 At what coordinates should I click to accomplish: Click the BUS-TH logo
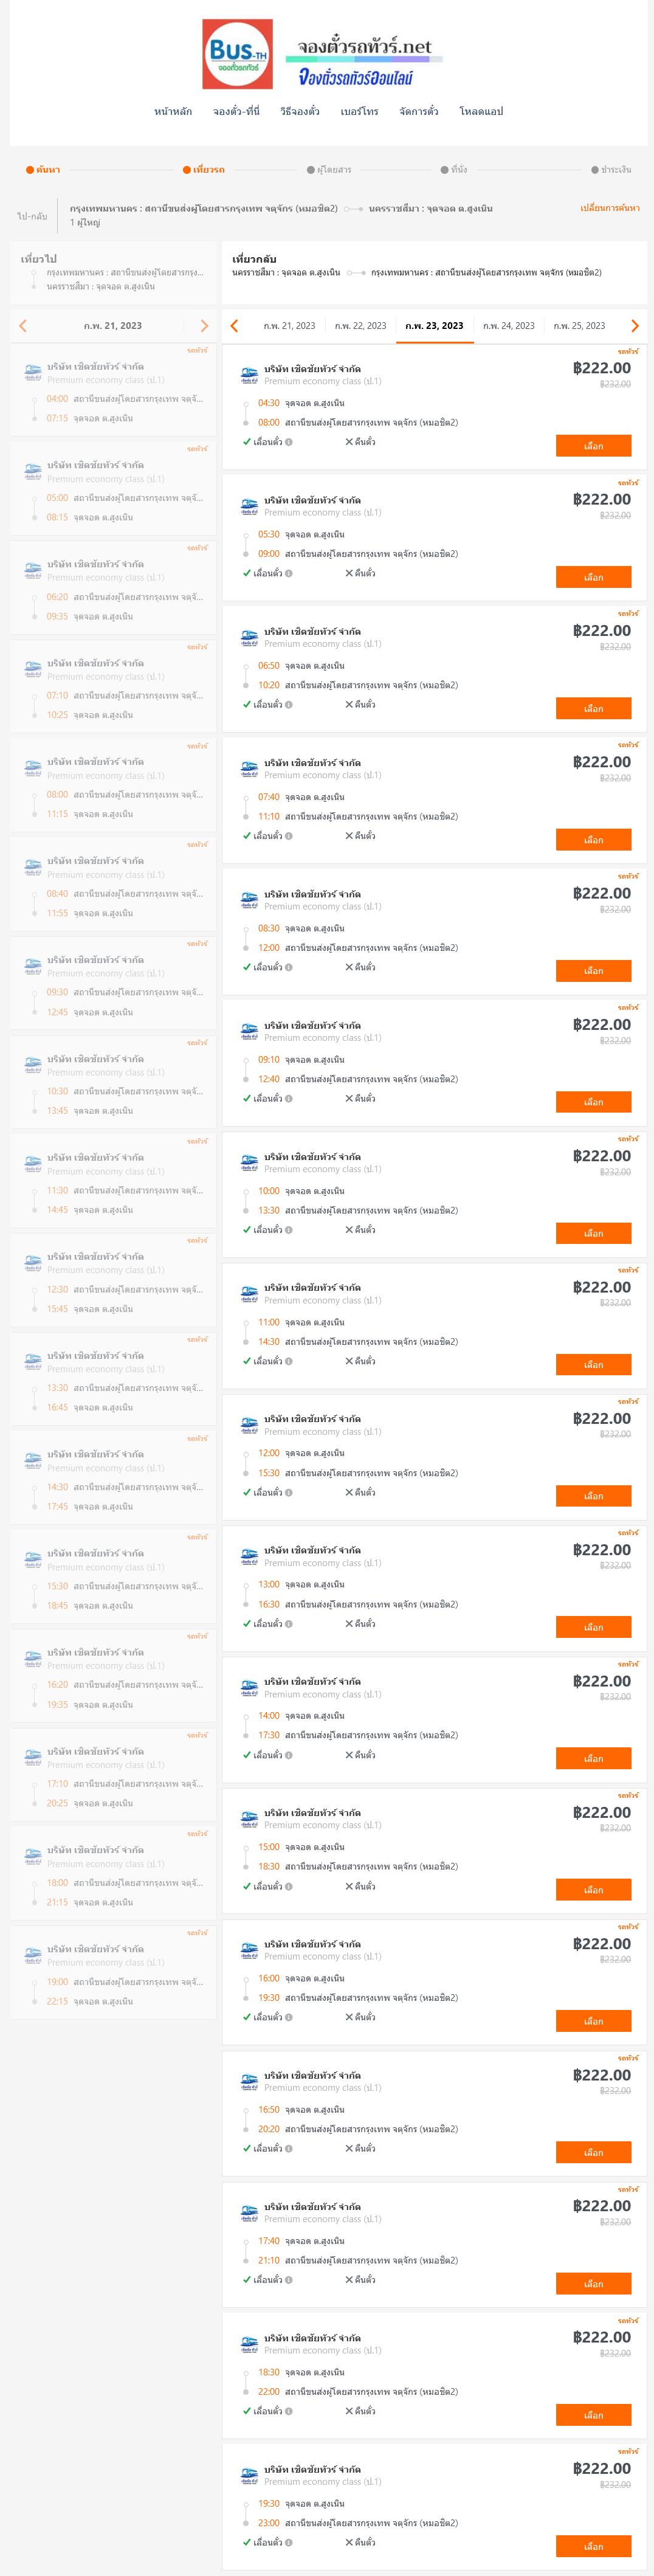point(237,54)
